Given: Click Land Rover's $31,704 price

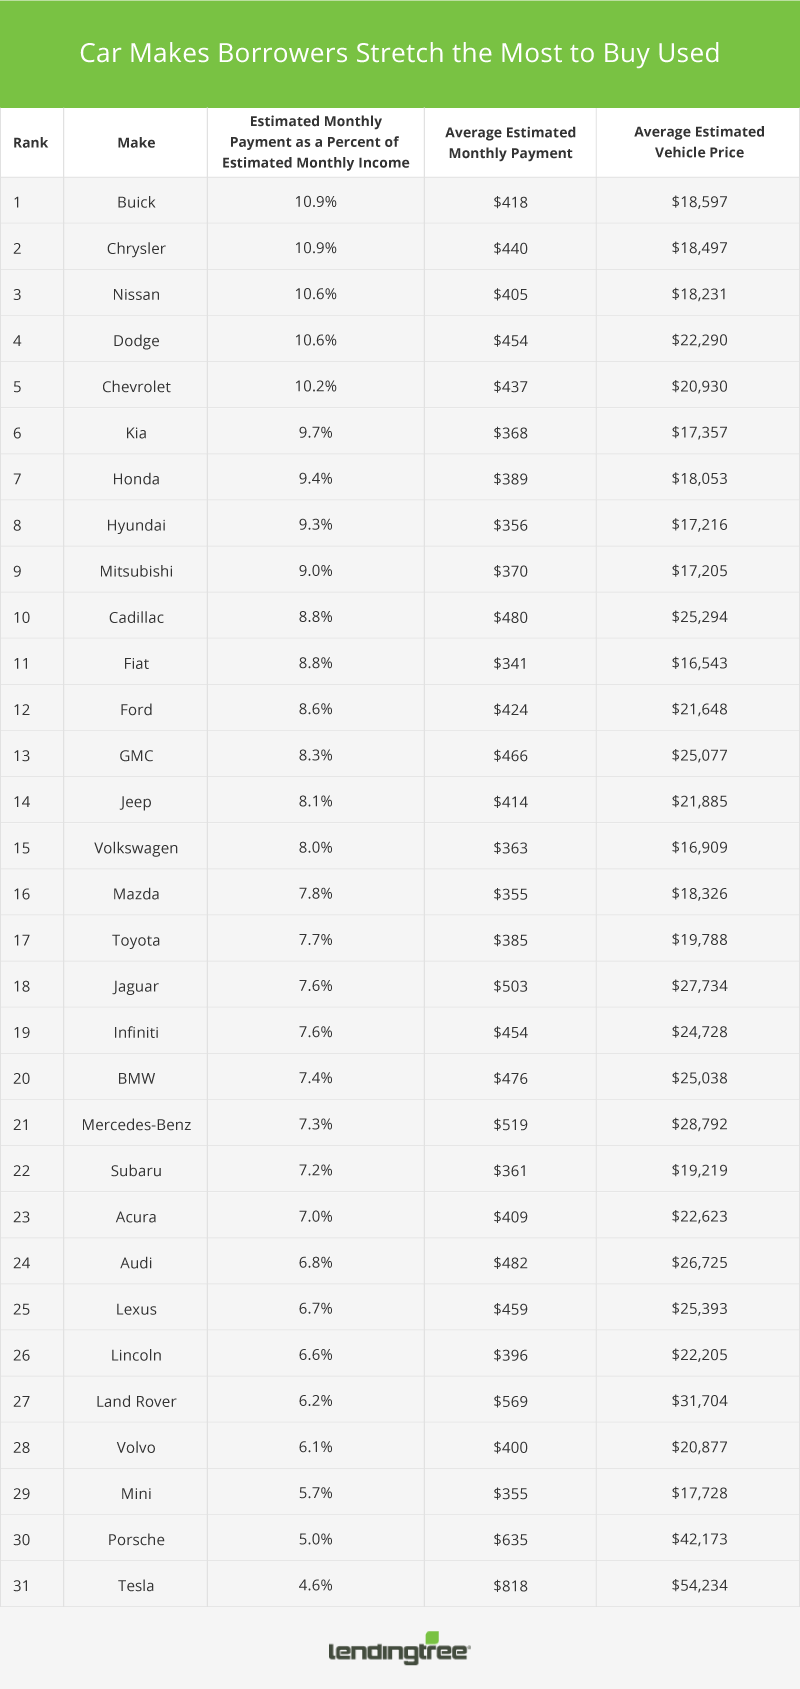Looking at the screenshot, I should [699, 1401].
